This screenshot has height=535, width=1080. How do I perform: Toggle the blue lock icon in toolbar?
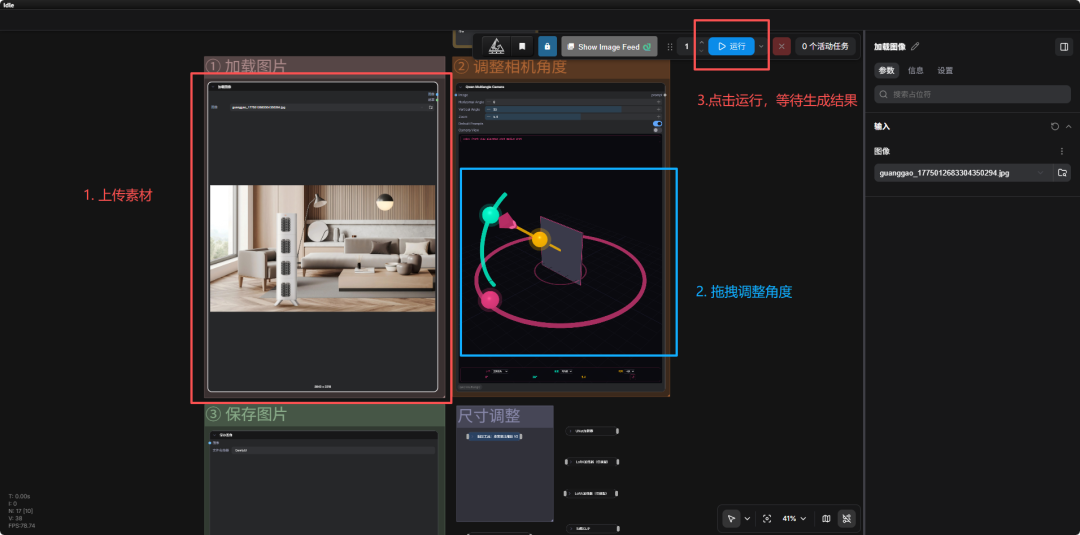point(547,46)
